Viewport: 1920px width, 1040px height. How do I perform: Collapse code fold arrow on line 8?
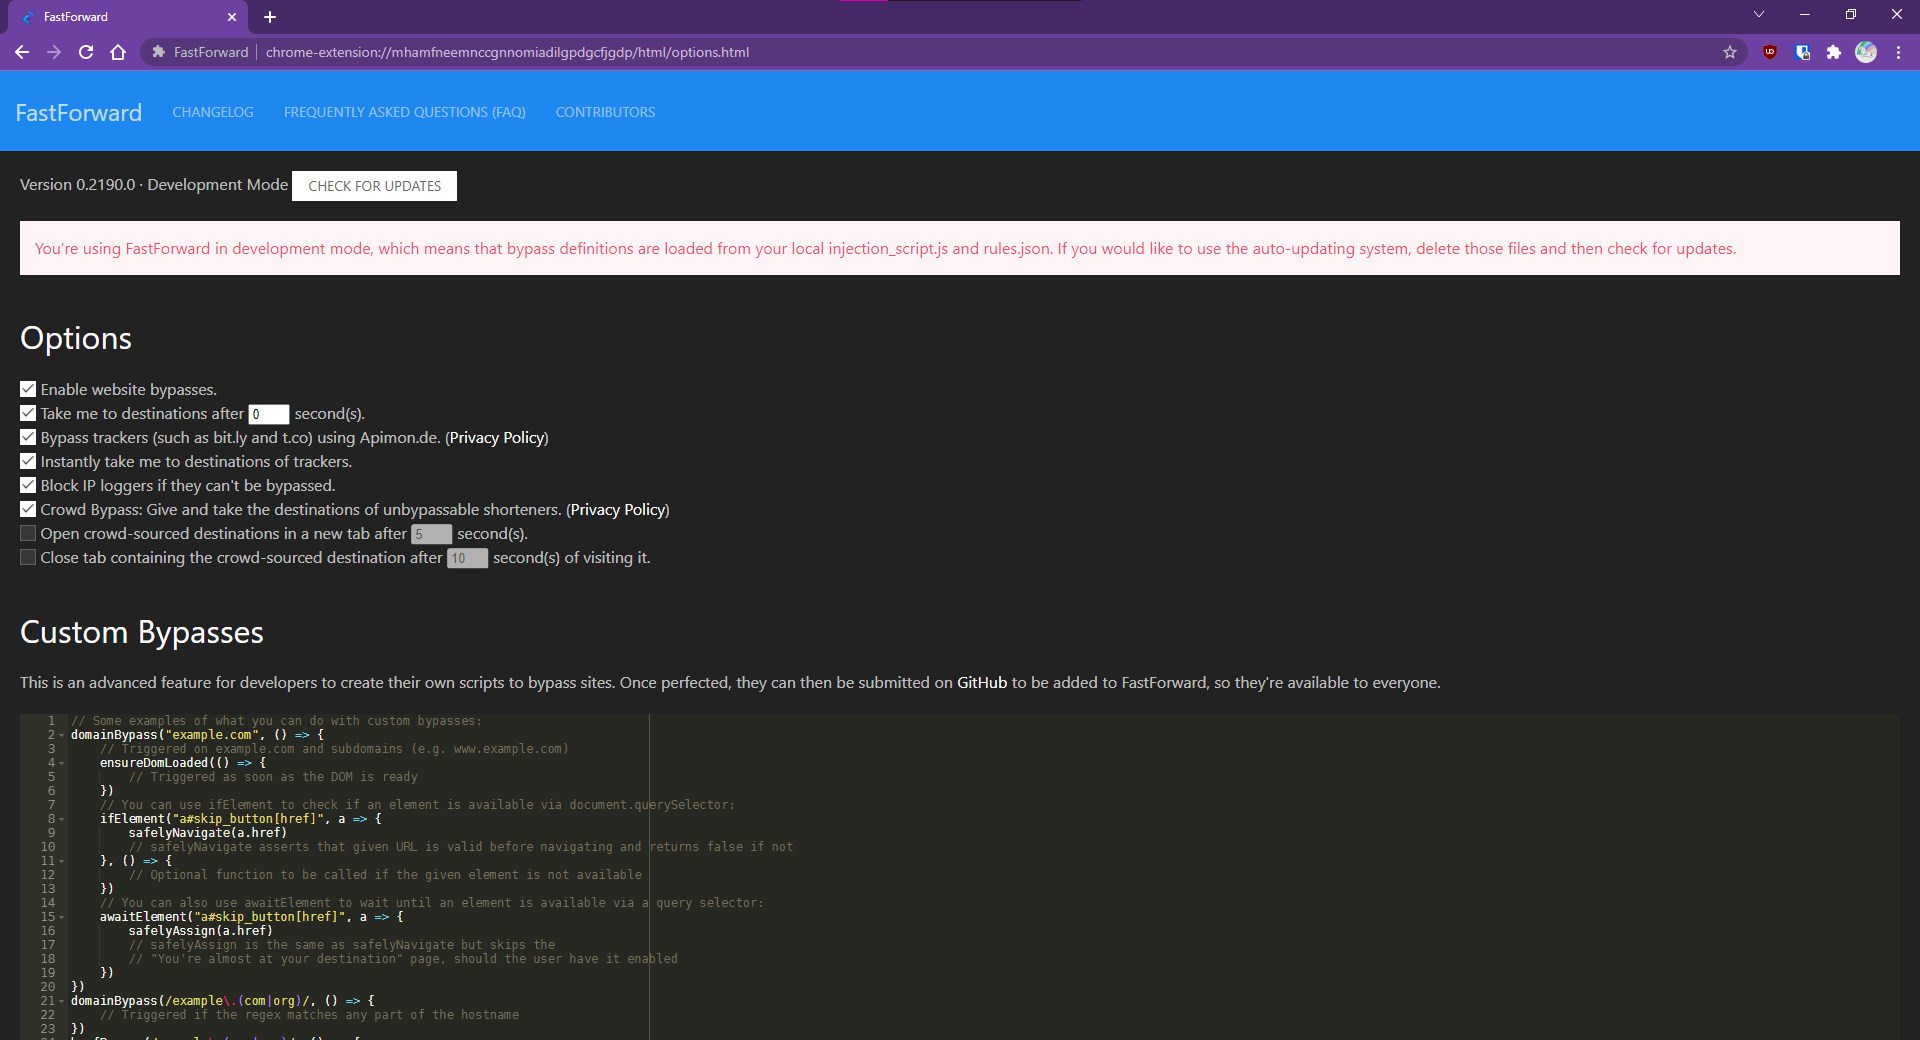tap(62, 819)
